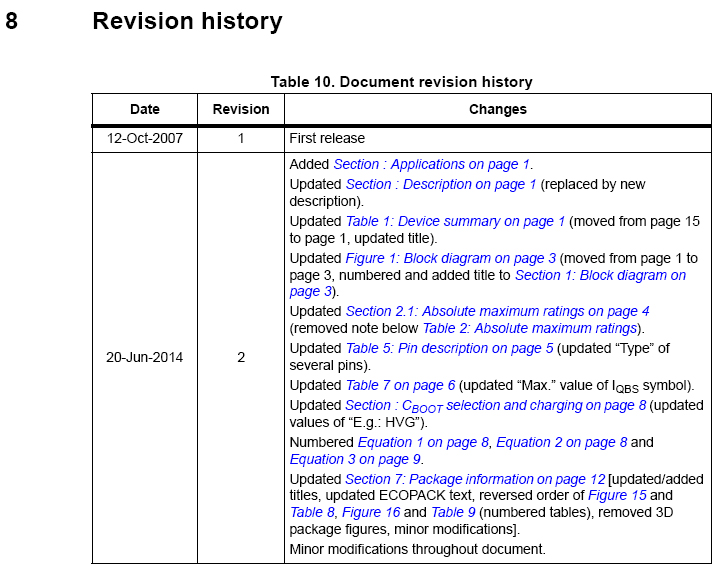Jump to Section 2.1: Absolute maximum ratings link
Screen dimensions: 727x579
click(497, 311)
